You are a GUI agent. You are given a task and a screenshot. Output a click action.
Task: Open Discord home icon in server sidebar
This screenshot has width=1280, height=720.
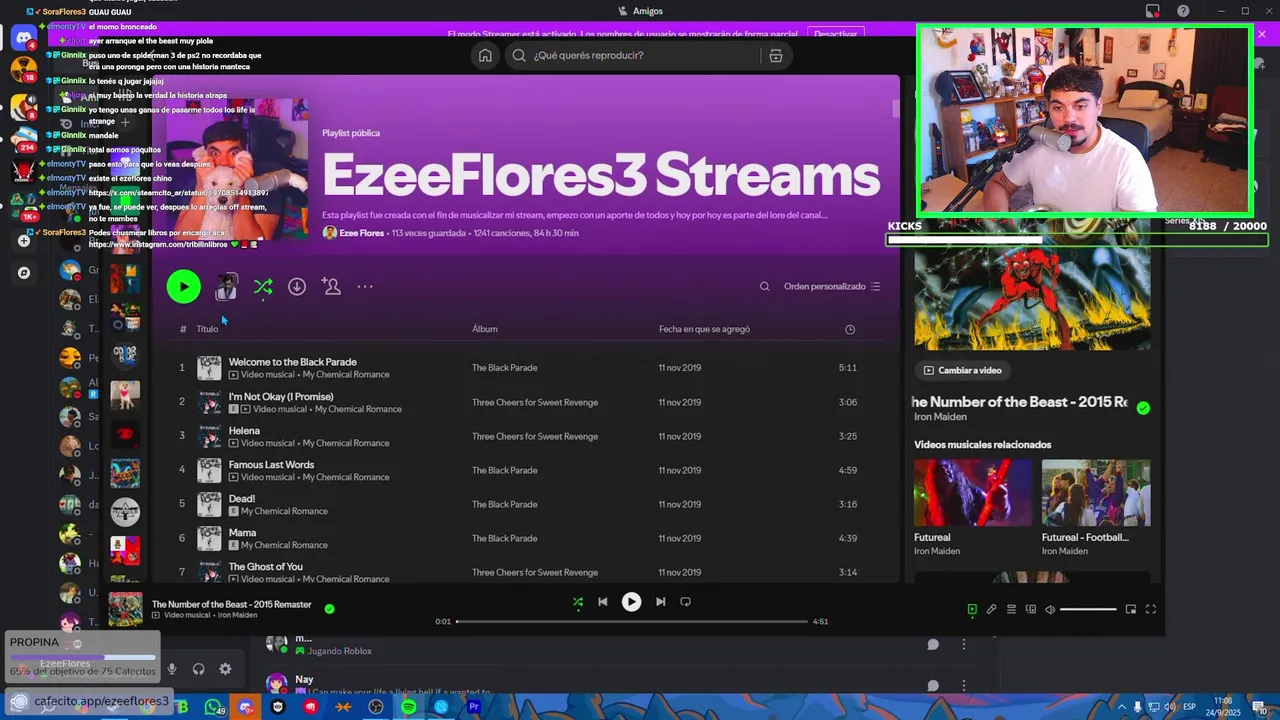pos(24,39)
